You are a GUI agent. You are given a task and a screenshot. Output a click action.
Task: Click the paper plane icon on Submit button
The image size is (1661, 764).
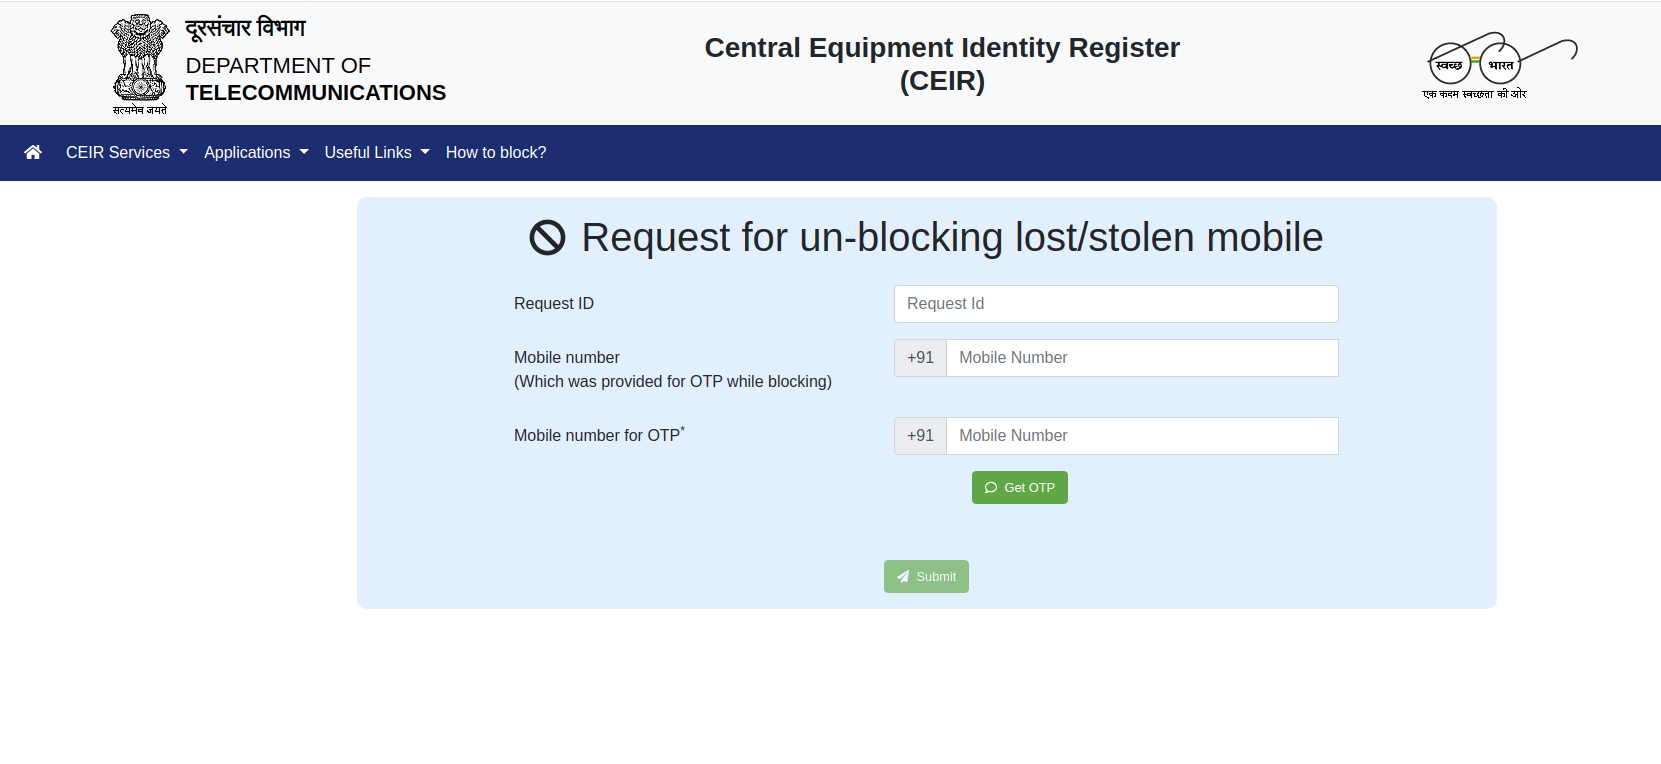(x=903, y=576)
